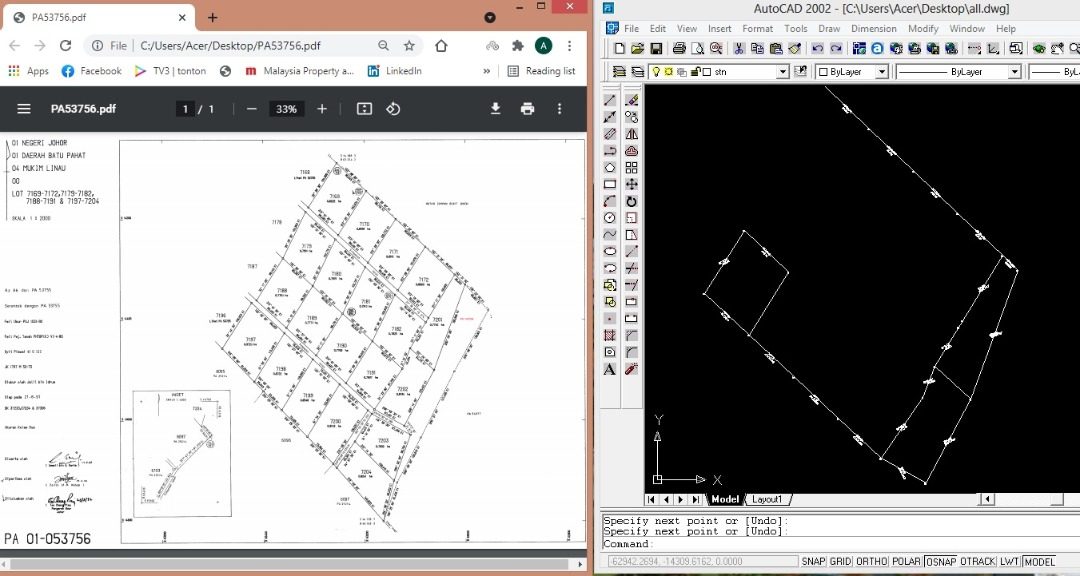Toggle OTRACK object tracking
Screen dimensions: 1080x576
pos(977,562)
